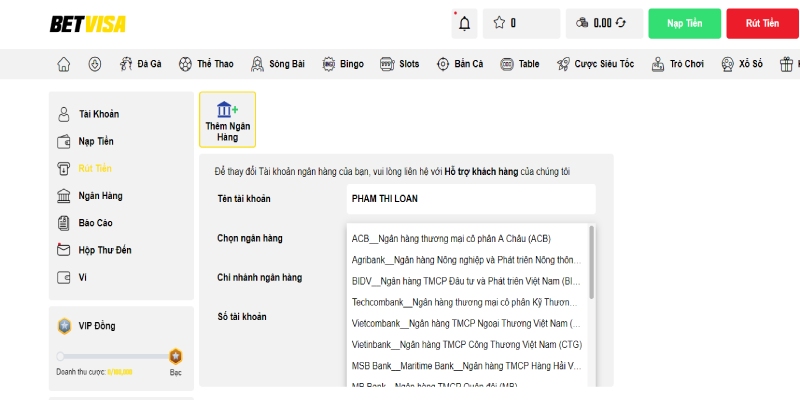Click the Hộp Thư Đến envelope icon
Viewport: 800px width, 400px height.
[x=64, y=250]
